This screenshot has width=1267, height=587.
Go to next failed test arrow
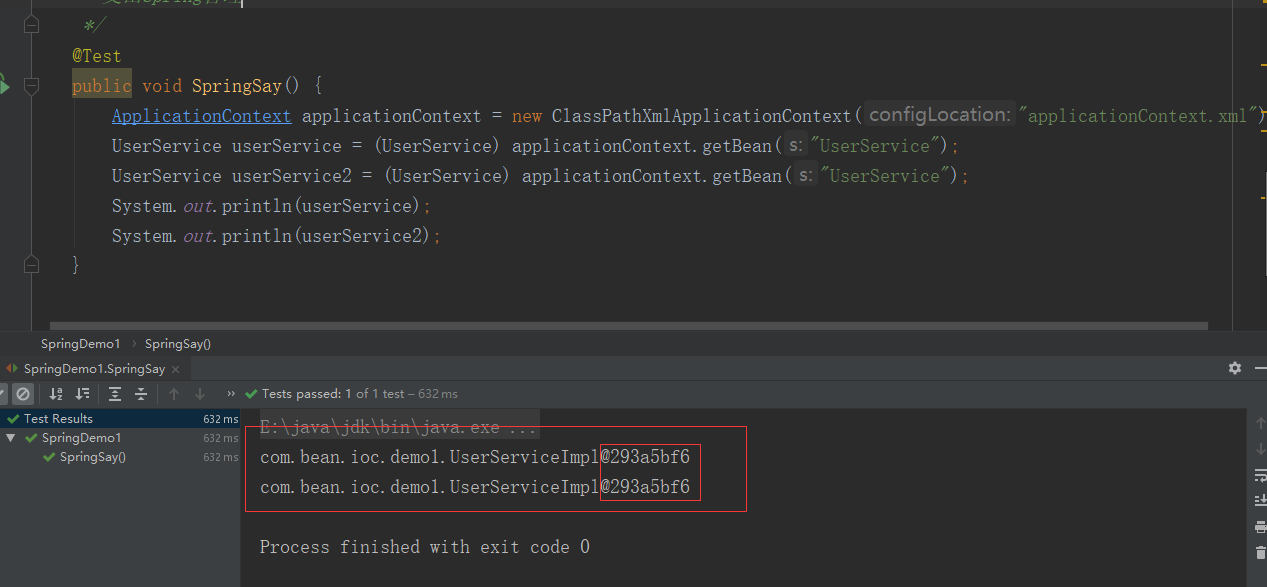tap(200, 394)
